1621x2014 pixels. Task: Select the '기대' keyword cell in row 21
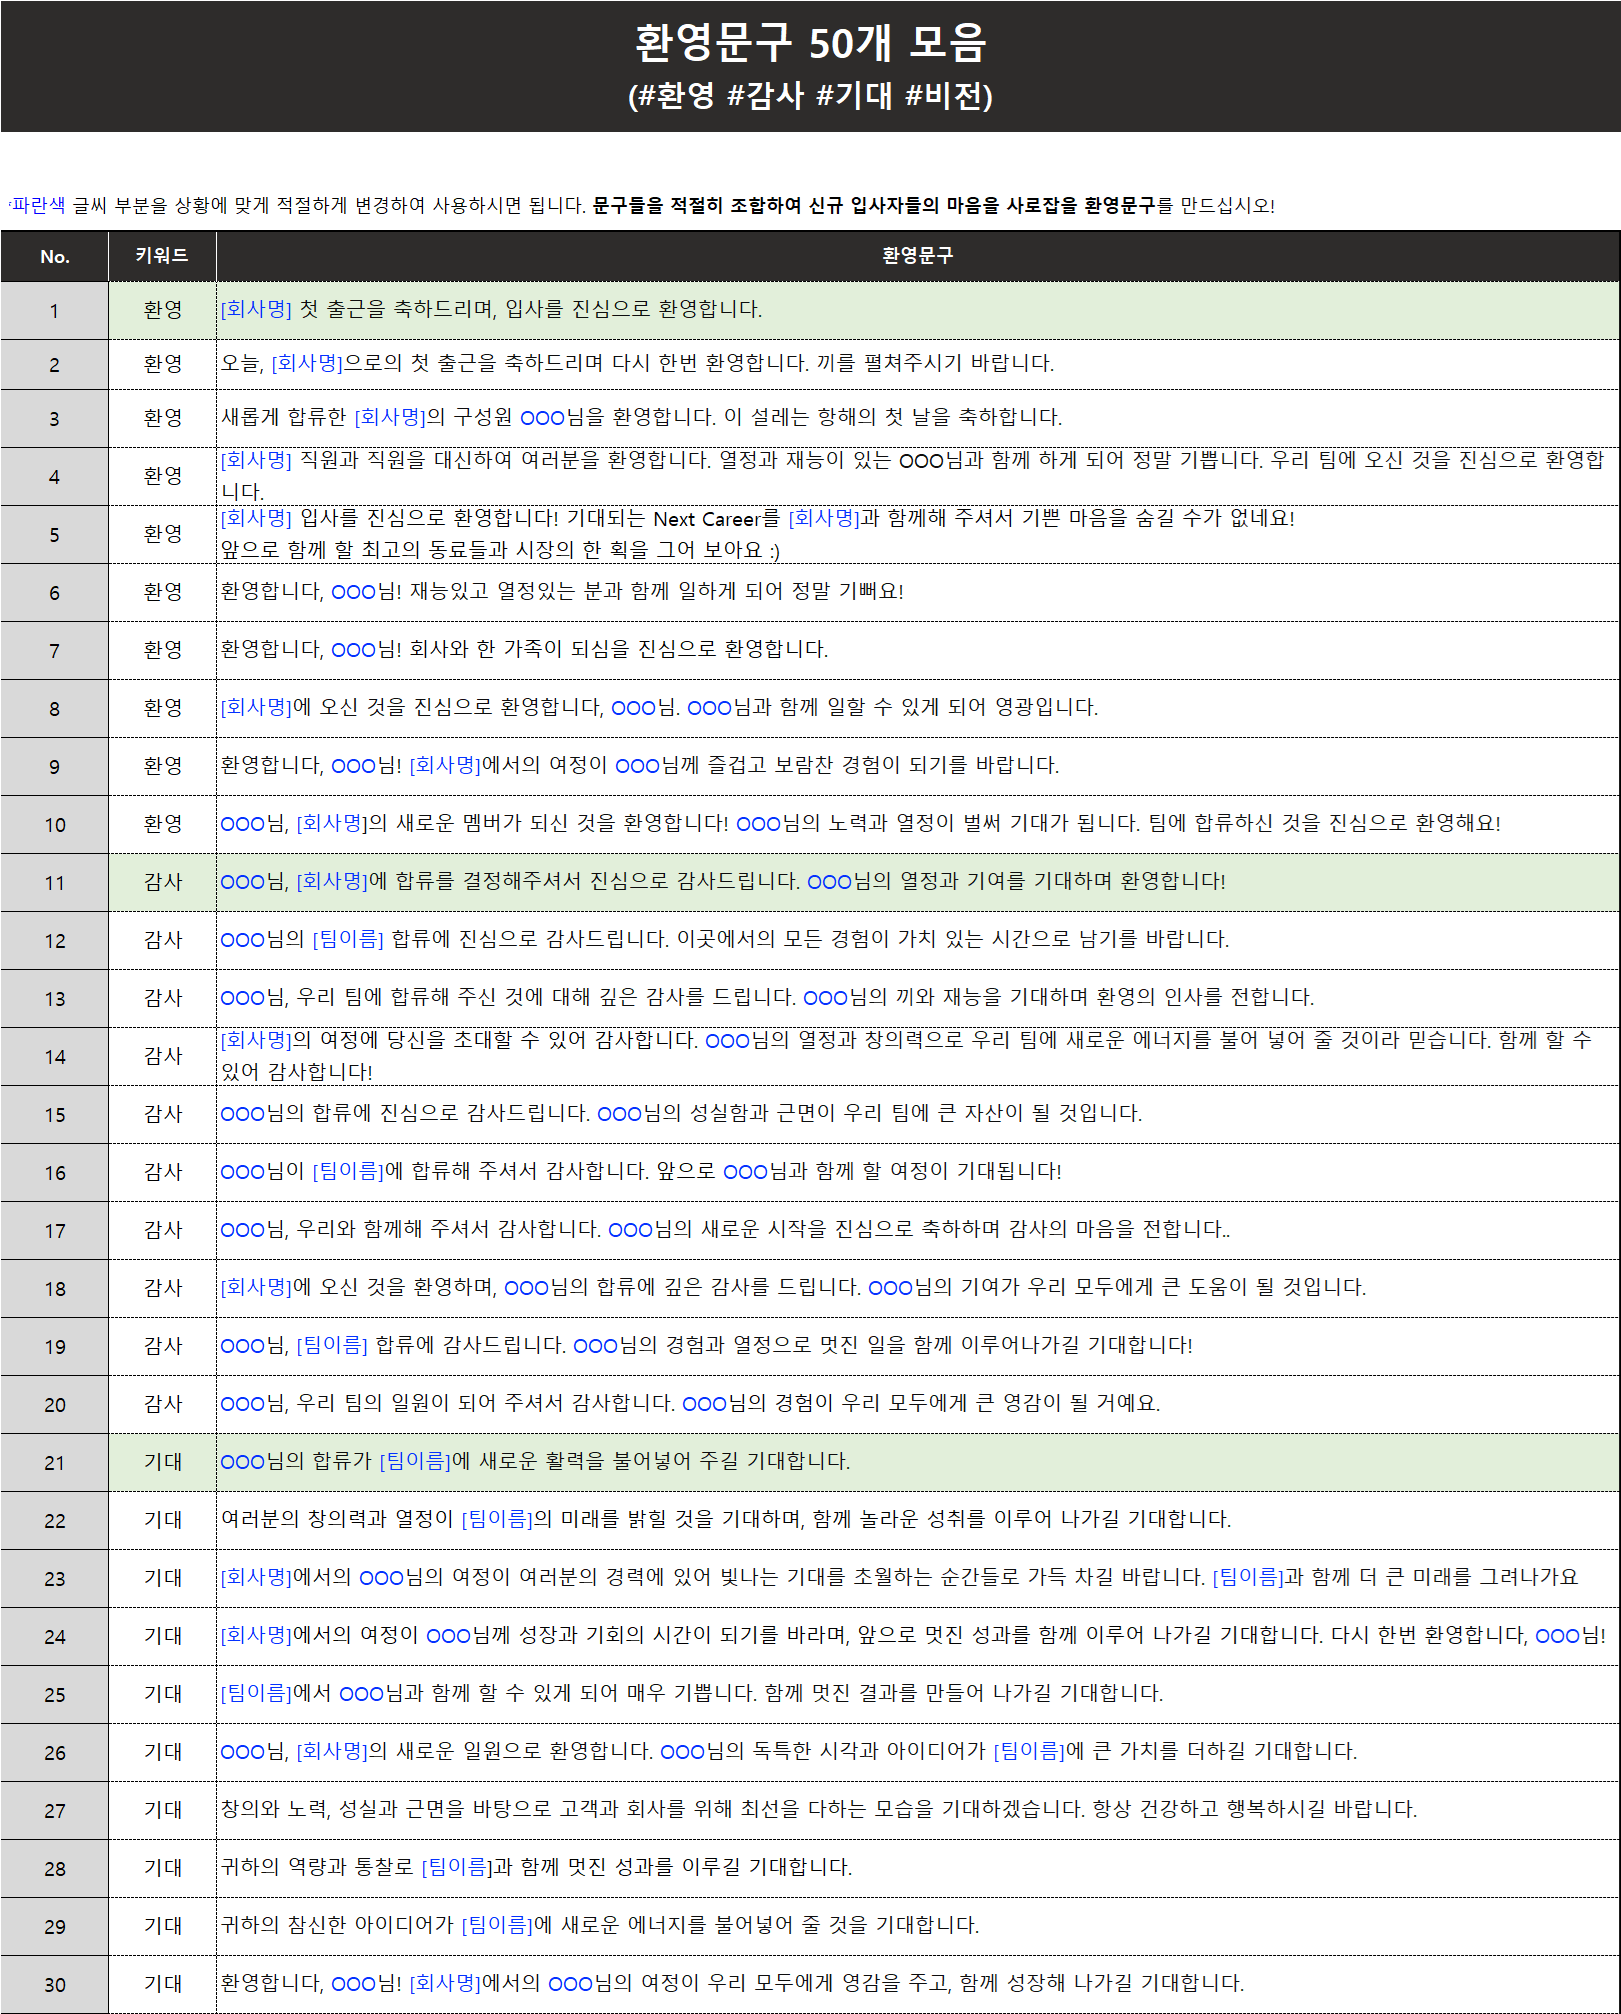pos(162,1462)
